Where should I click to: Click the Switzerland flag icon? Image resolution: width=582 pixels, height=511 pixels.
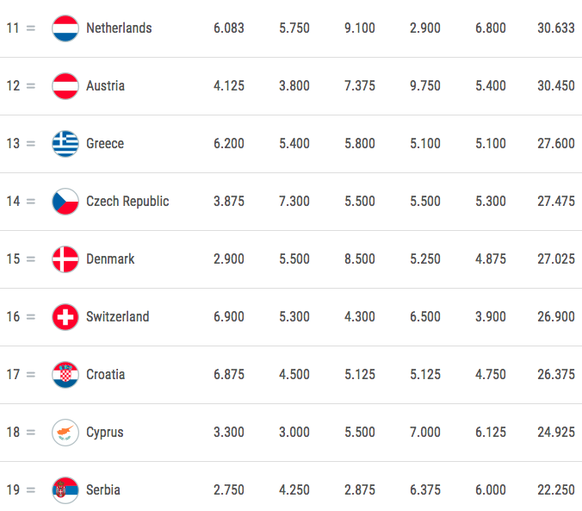pyautogui.click(x=65, y=317)
